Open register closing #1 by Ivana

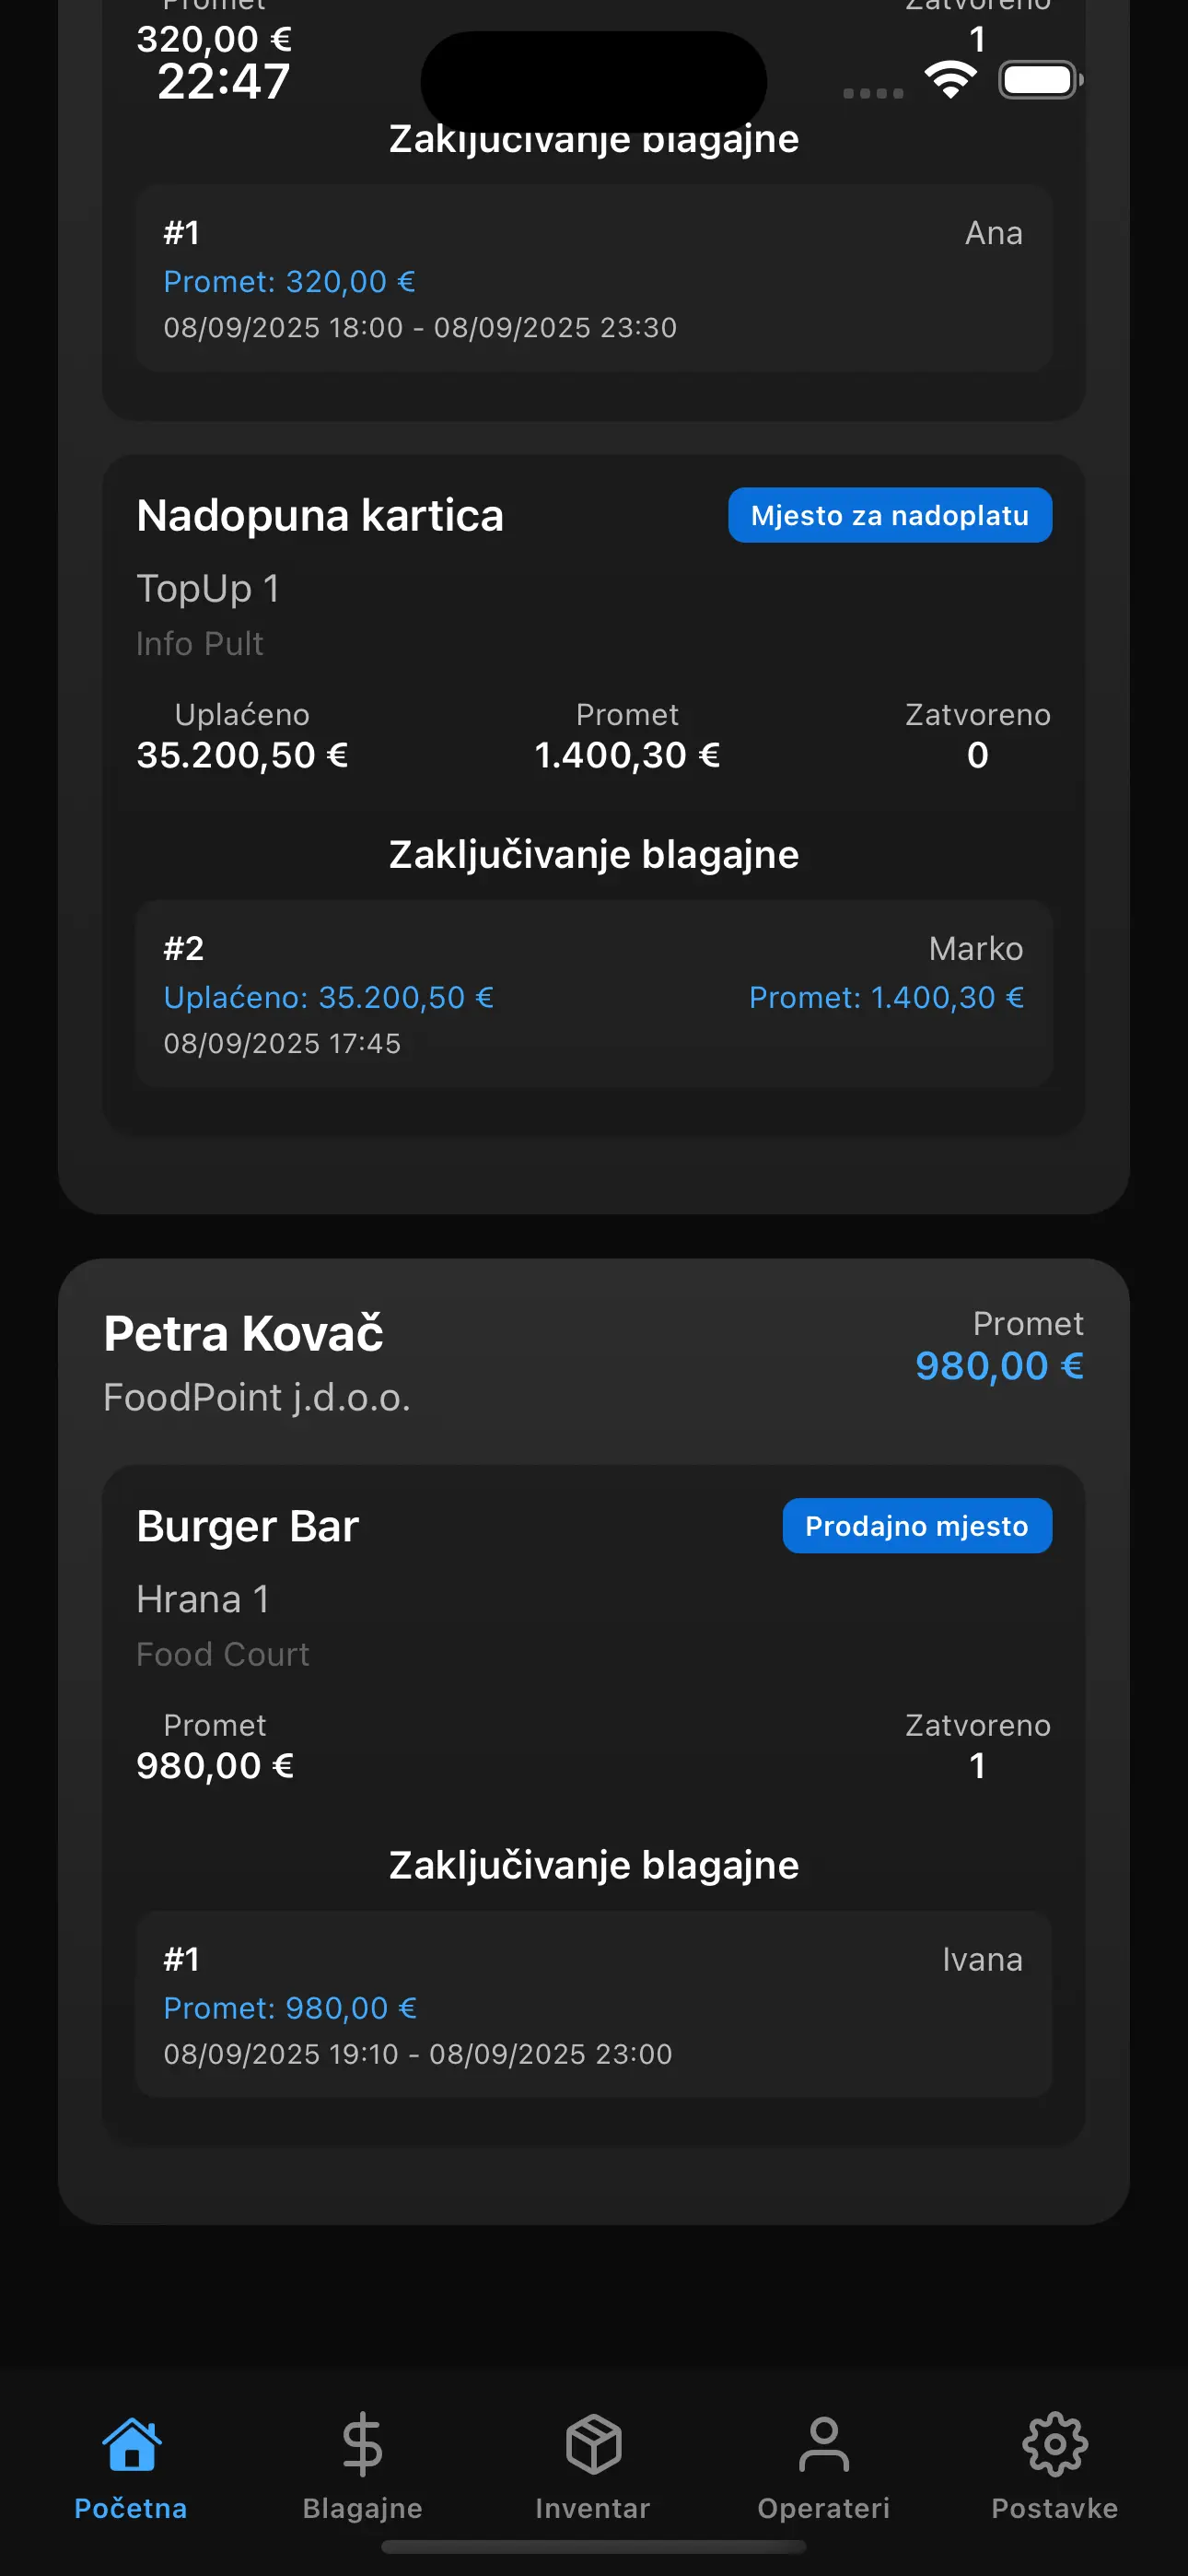[594, 2004]
